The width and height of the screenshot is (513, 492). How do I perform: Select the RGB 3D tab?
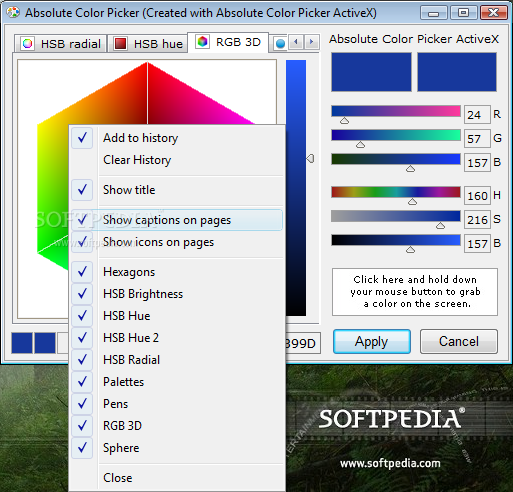(x=228, y=42)
